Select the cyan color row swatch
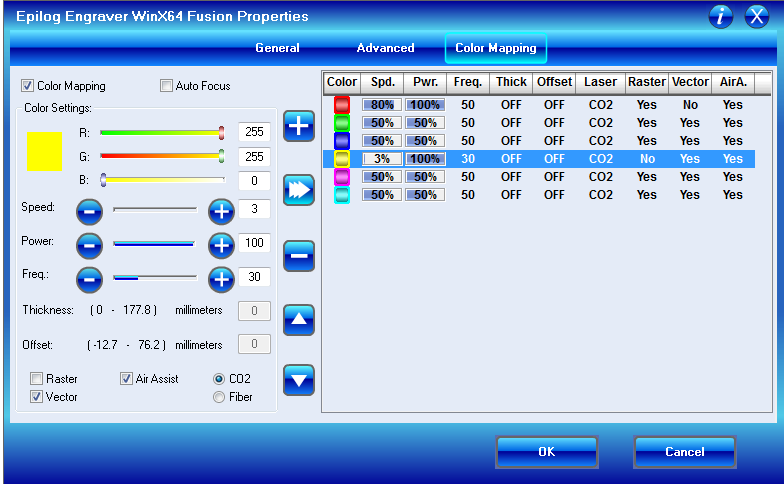The image size is (784, 484). coord(342,195)
